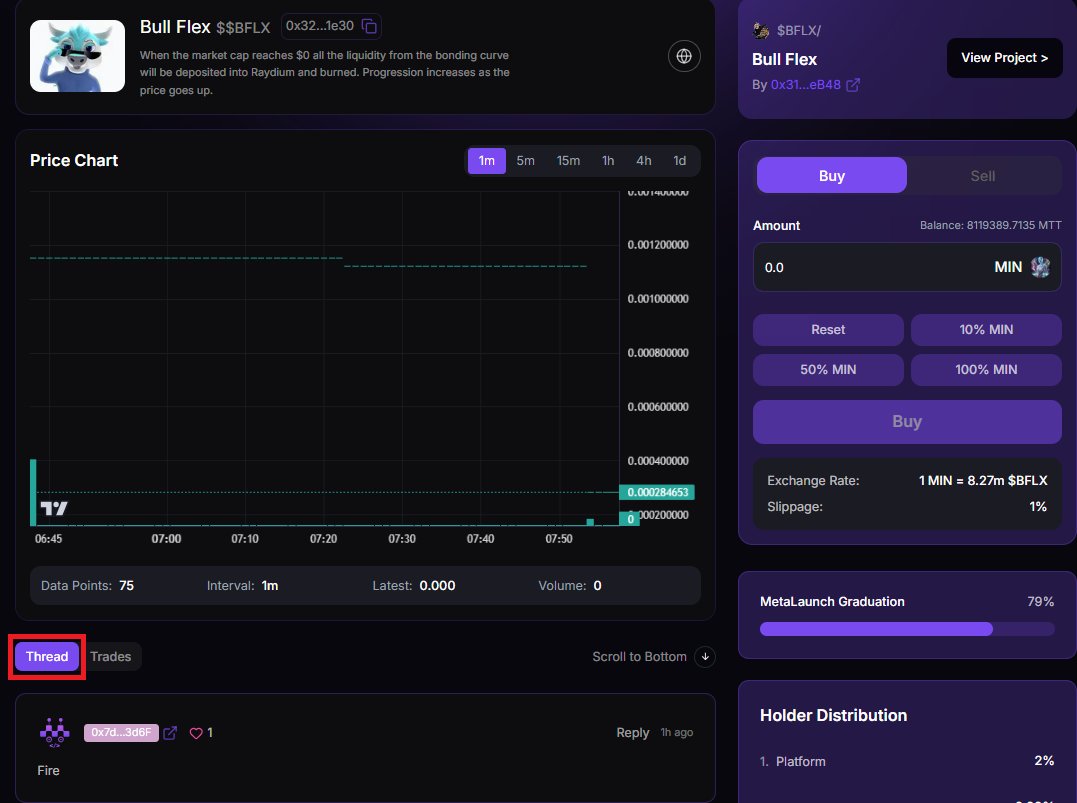Click the Bull Flex token avatar image

click(x=77, y=56)
